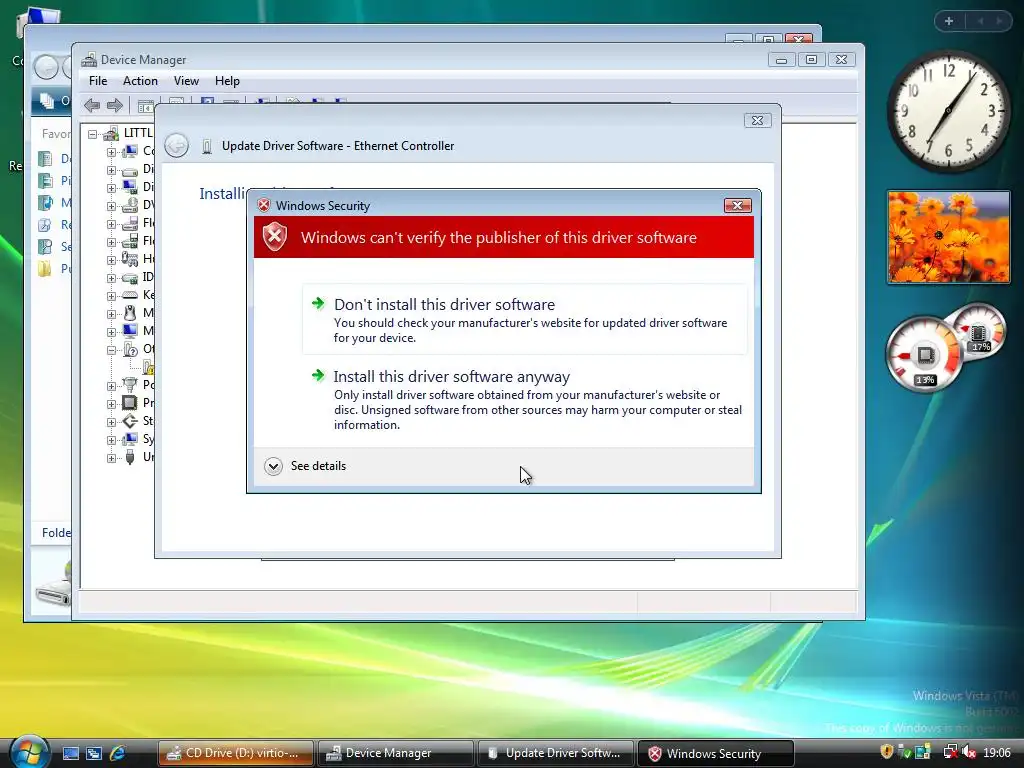Expand the DVD/CD-ROM drives node
This screenshot has width=1024, height=768.
[111, 206]
